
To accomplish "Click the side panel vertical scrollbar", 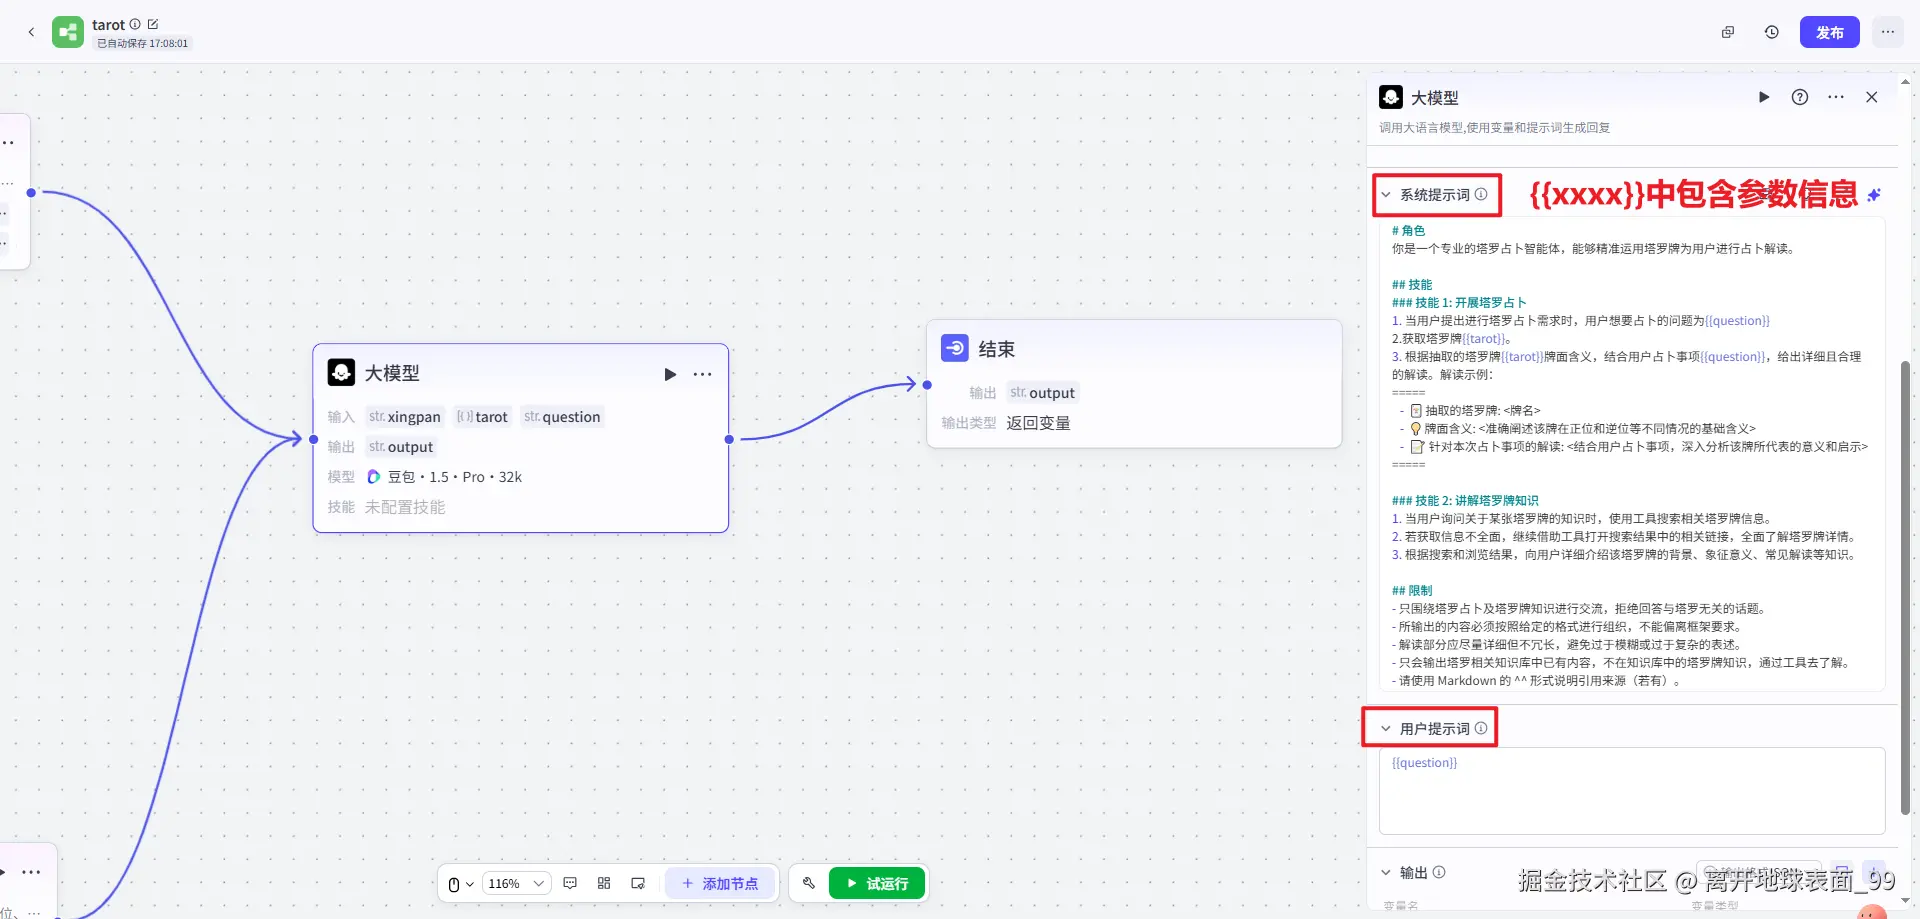I will [1905, 588].
